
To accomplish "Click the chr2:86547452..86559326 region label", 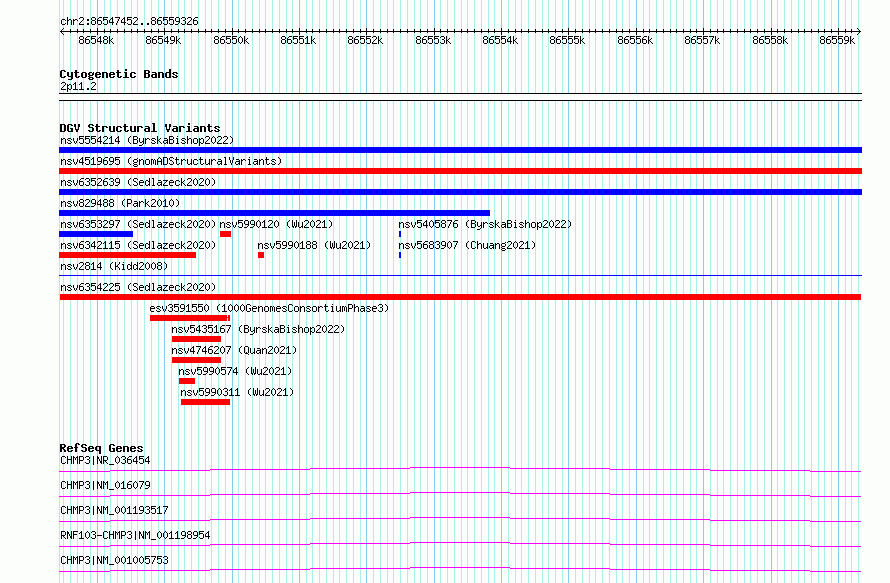I will 129,22.
